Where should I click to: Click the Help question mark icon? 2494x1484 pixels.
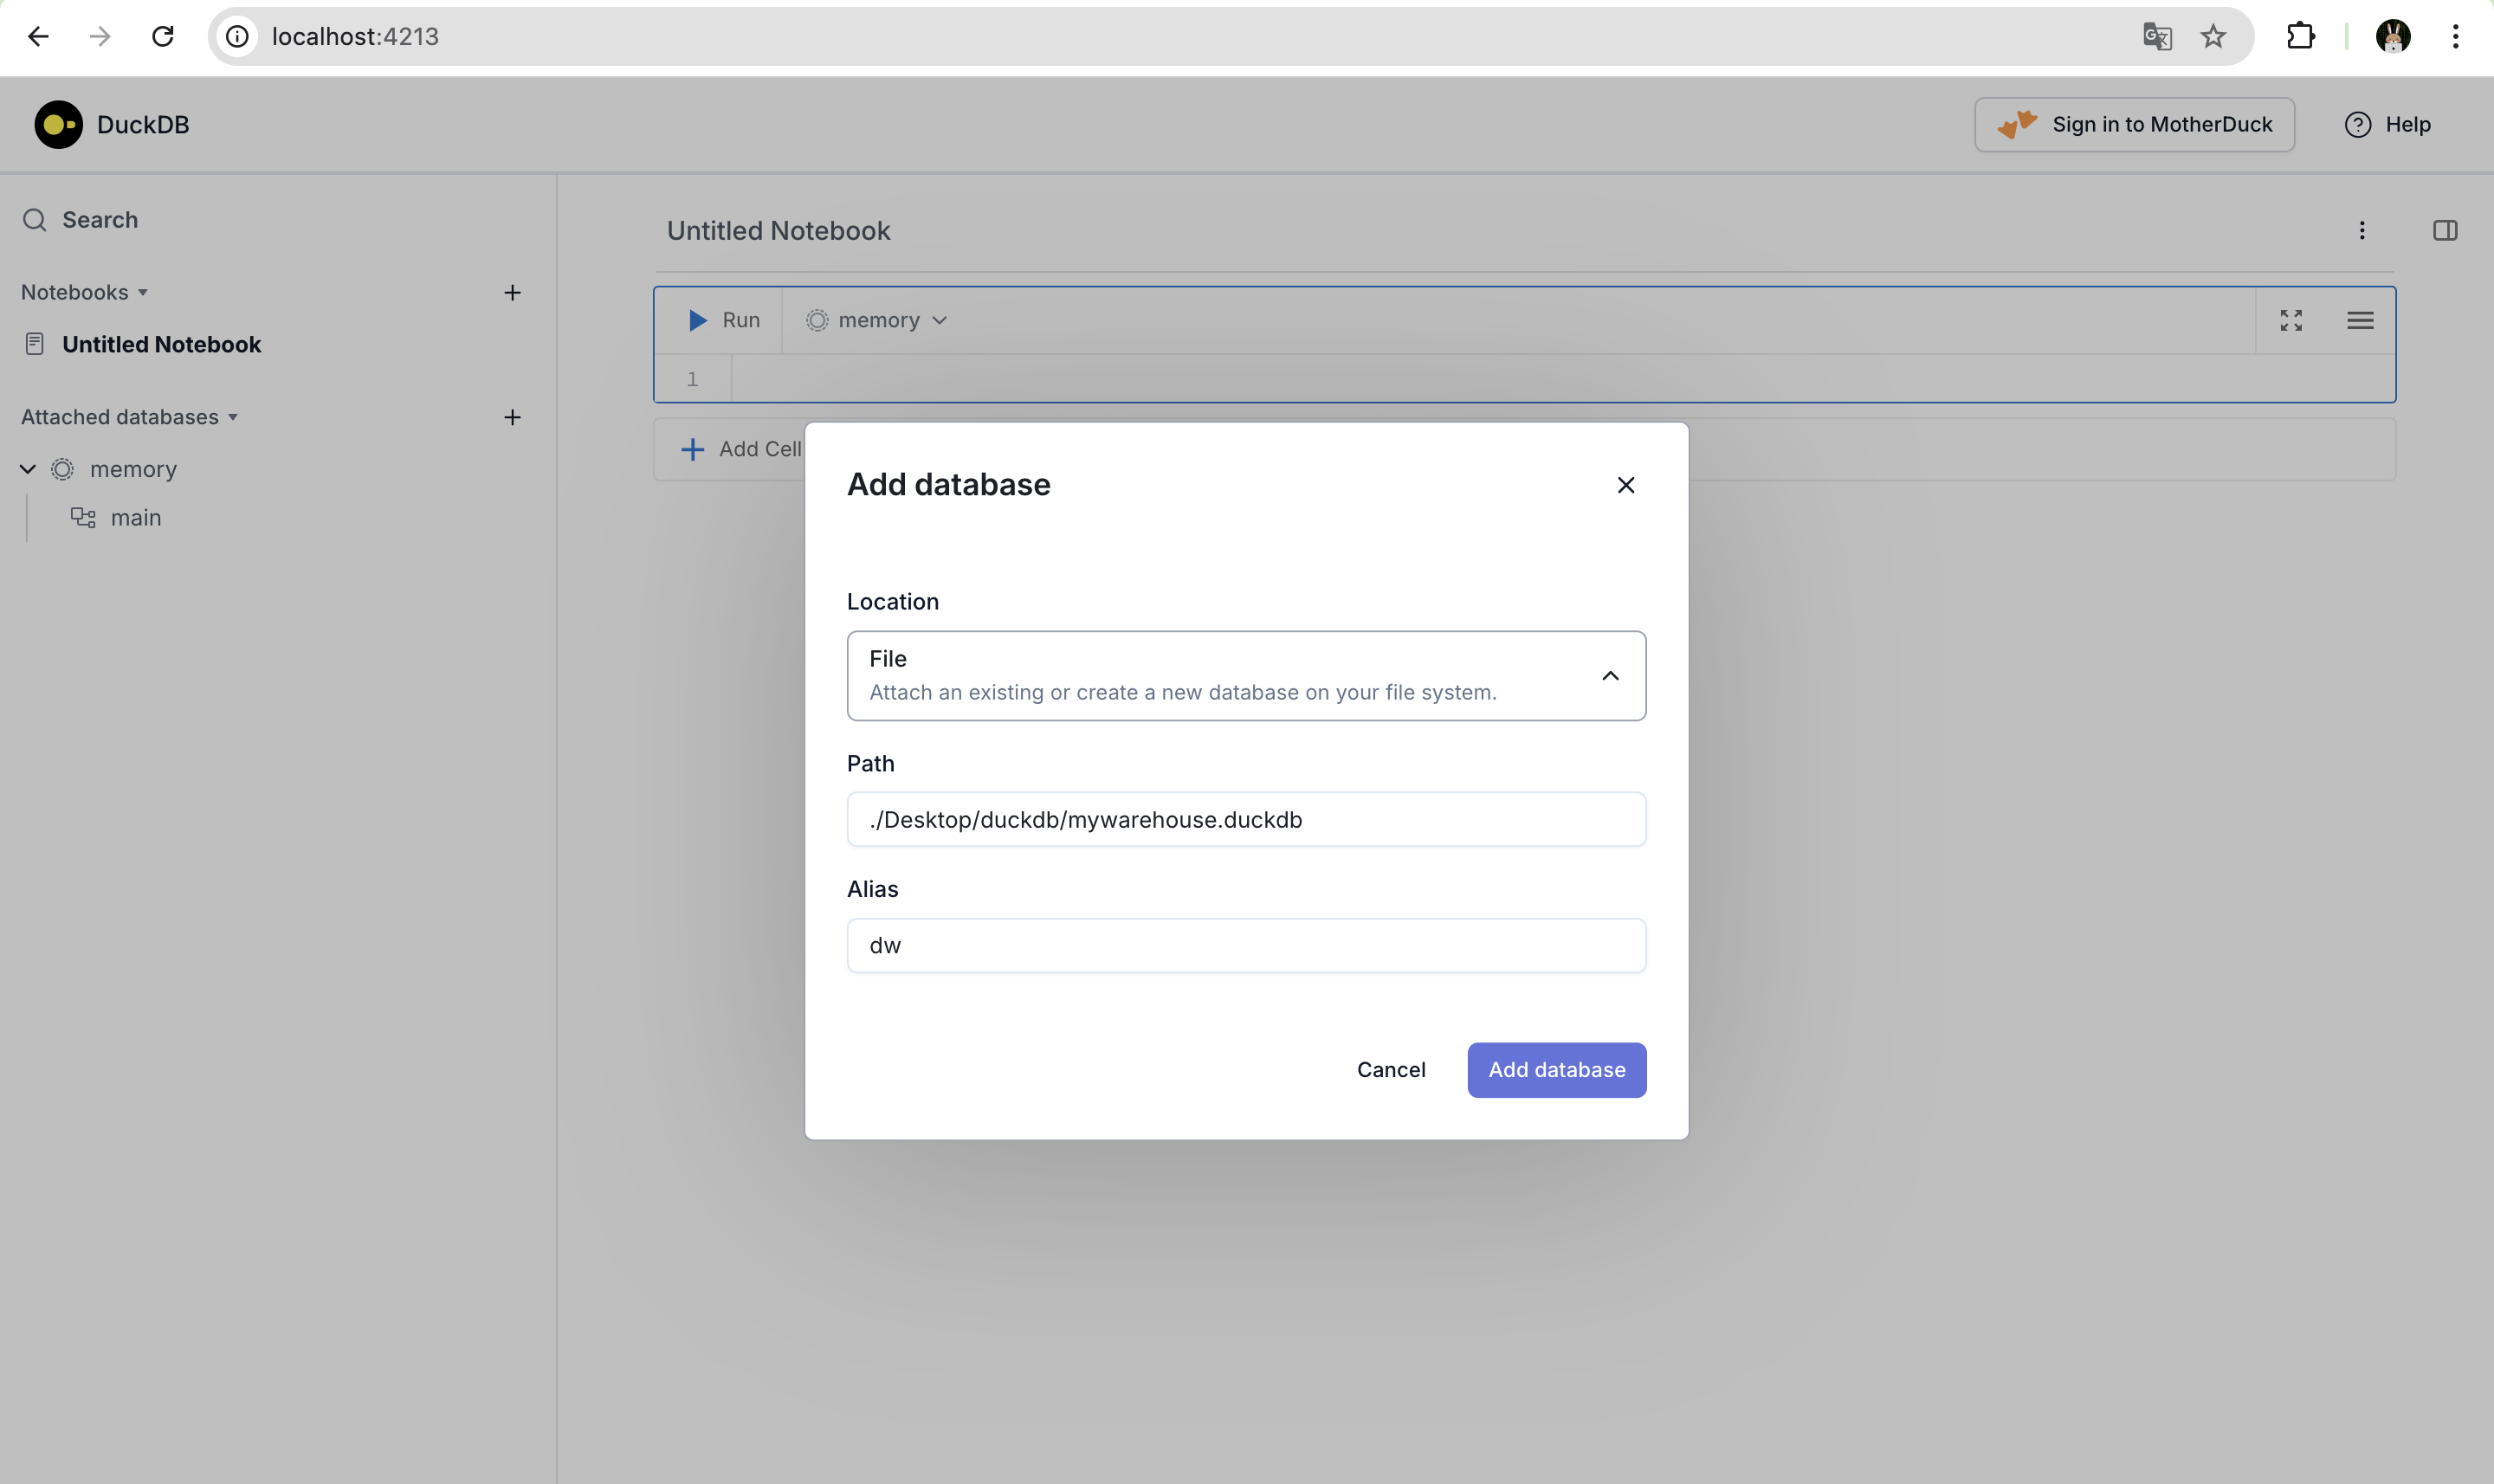point(2357,123)
